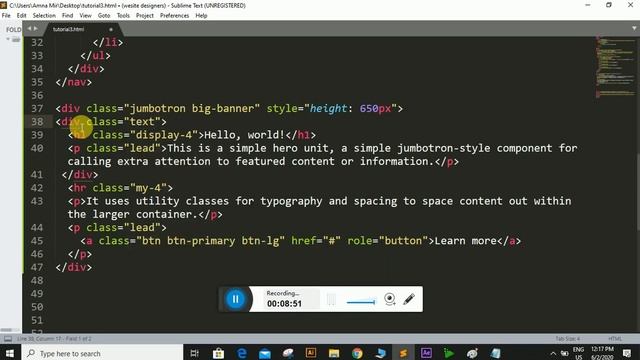This screenshot has width=640, height=360.
Task: Open the Find menu
Action: [67, 16]
